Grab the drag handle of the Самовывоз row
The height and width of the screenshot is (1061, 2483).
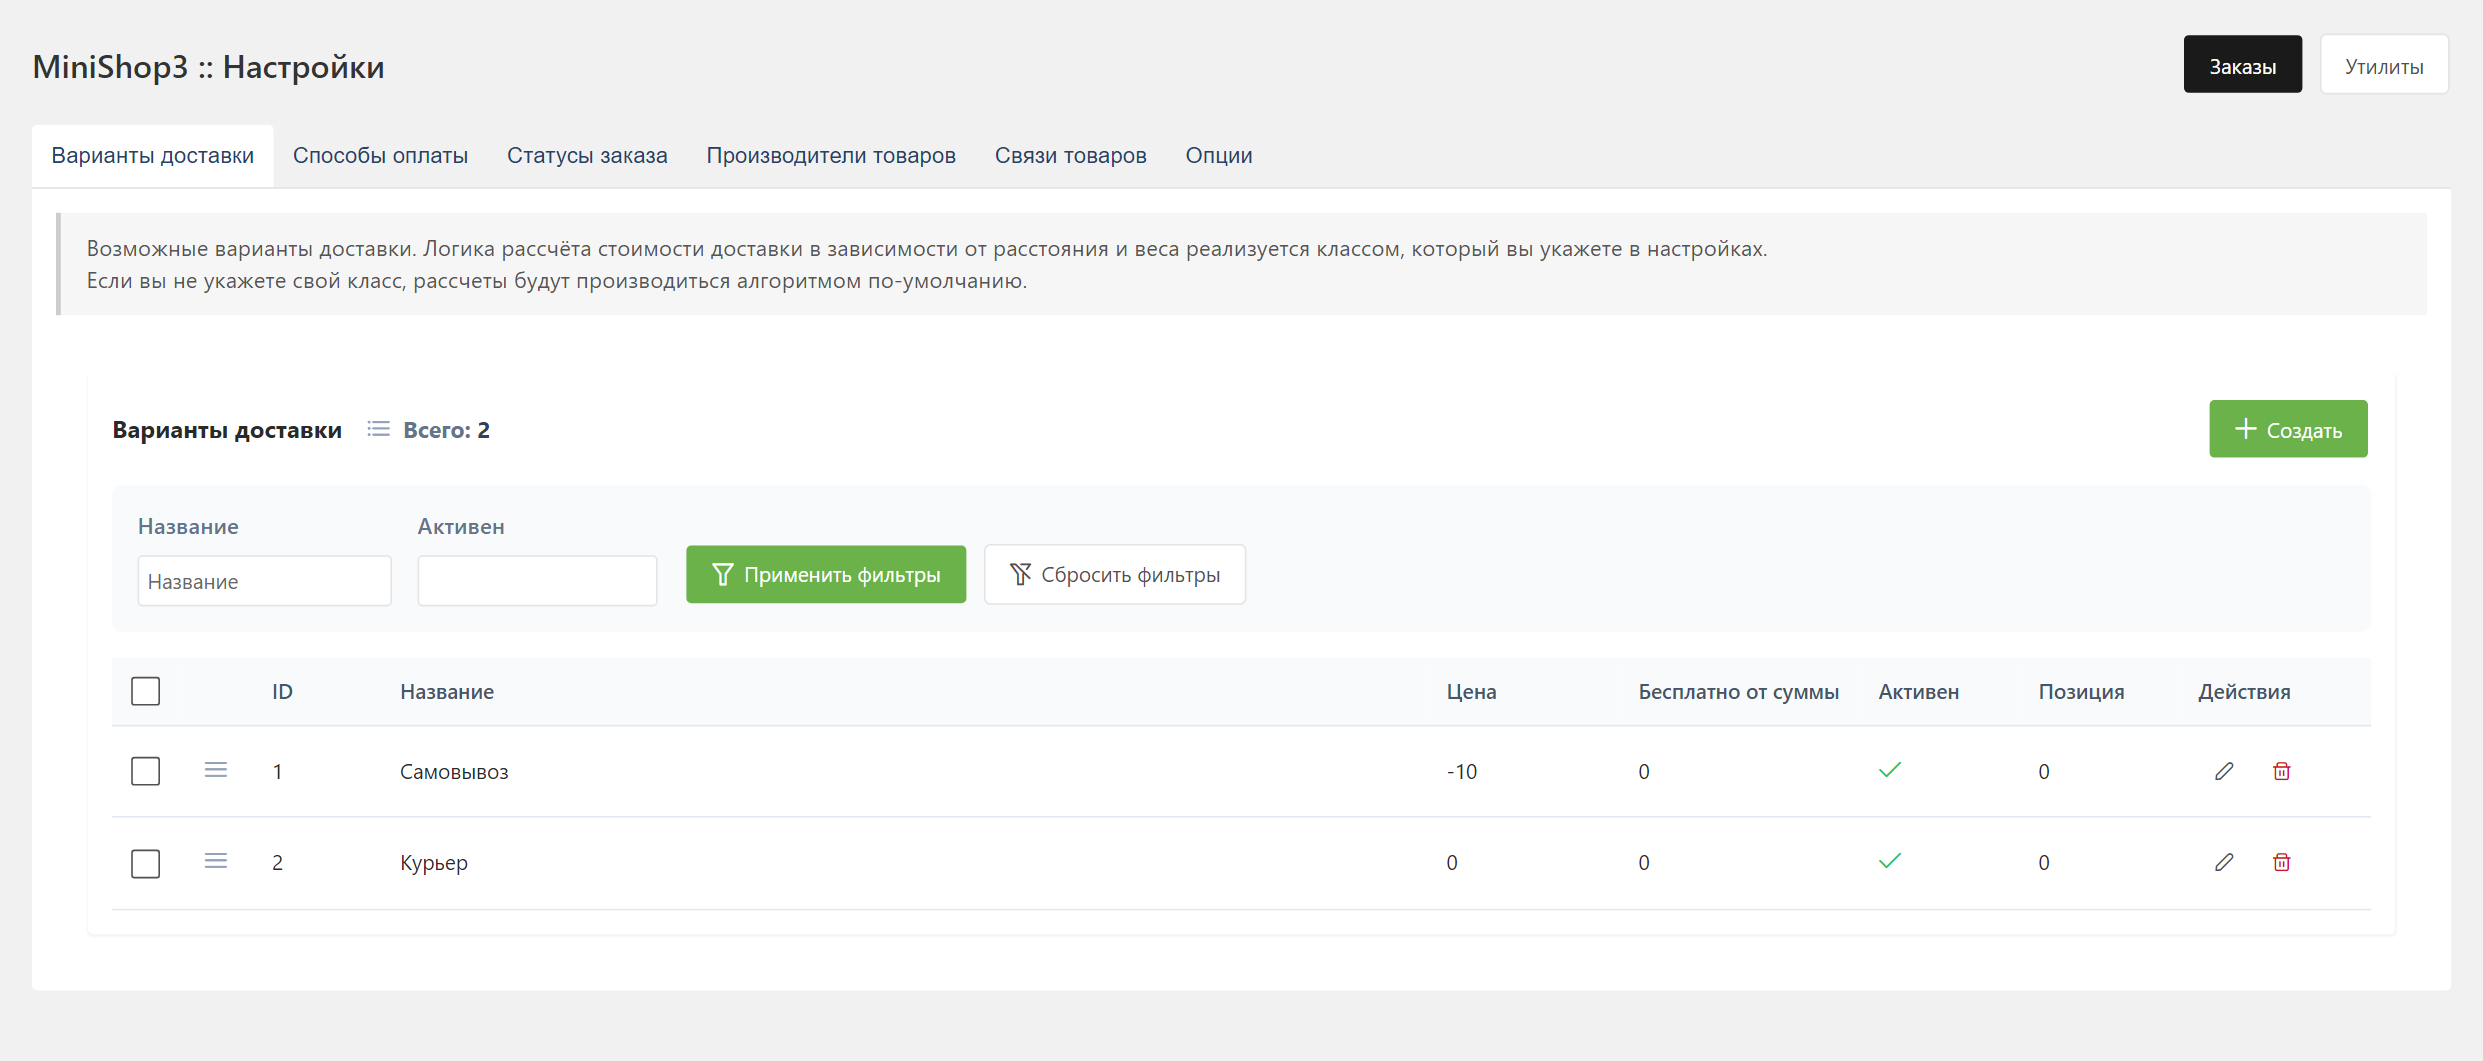[x=216, y=770]
